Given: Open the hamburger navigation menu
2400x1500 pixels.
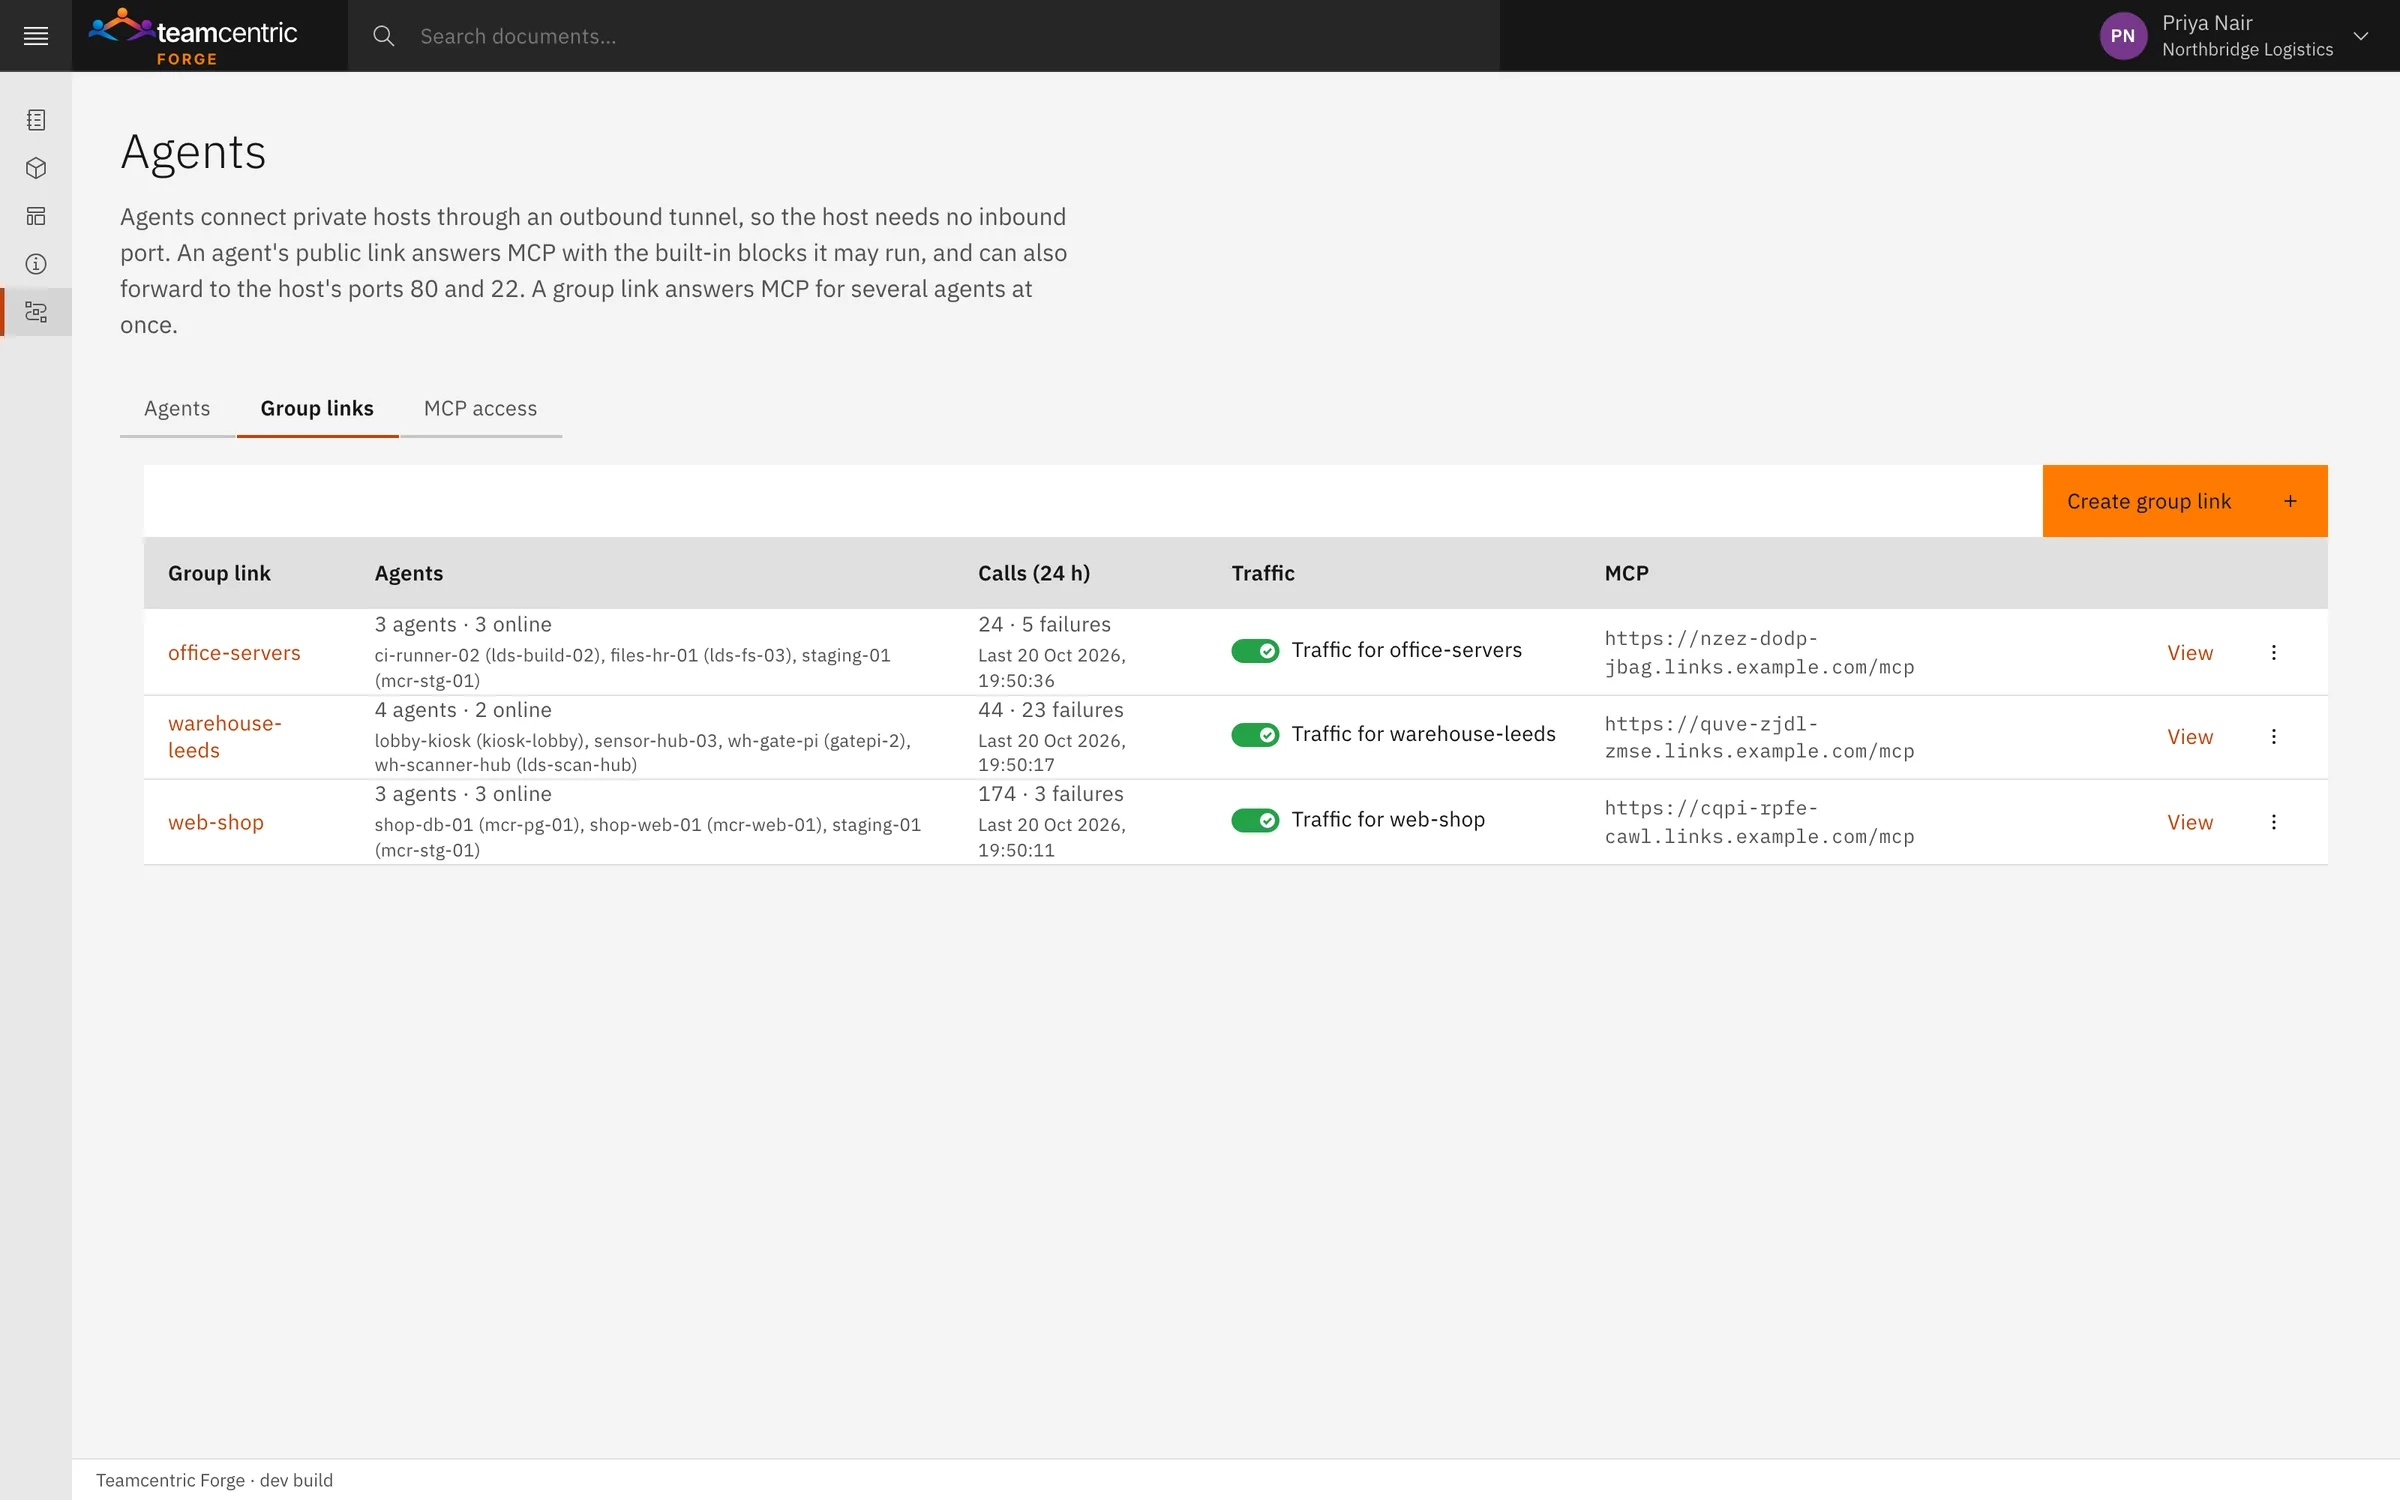Looking at the screenshot, I should [36, 36].
